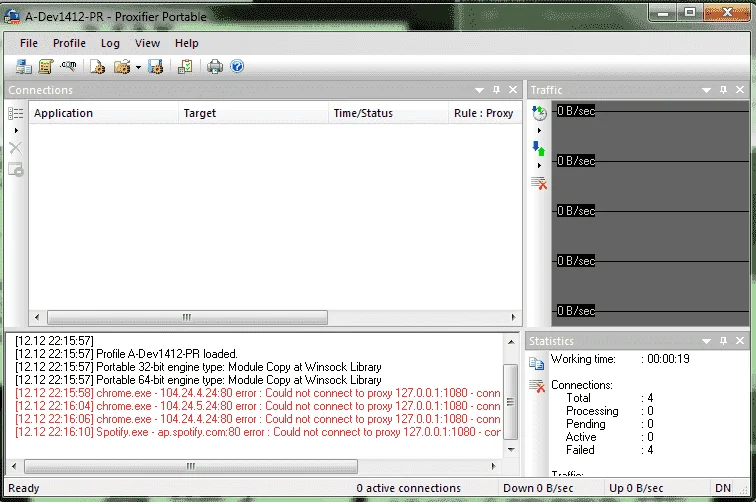Screen dimensions: 756x502
Task: Click right arrow of Connections horizontal scrollbar
Action: 513,317
